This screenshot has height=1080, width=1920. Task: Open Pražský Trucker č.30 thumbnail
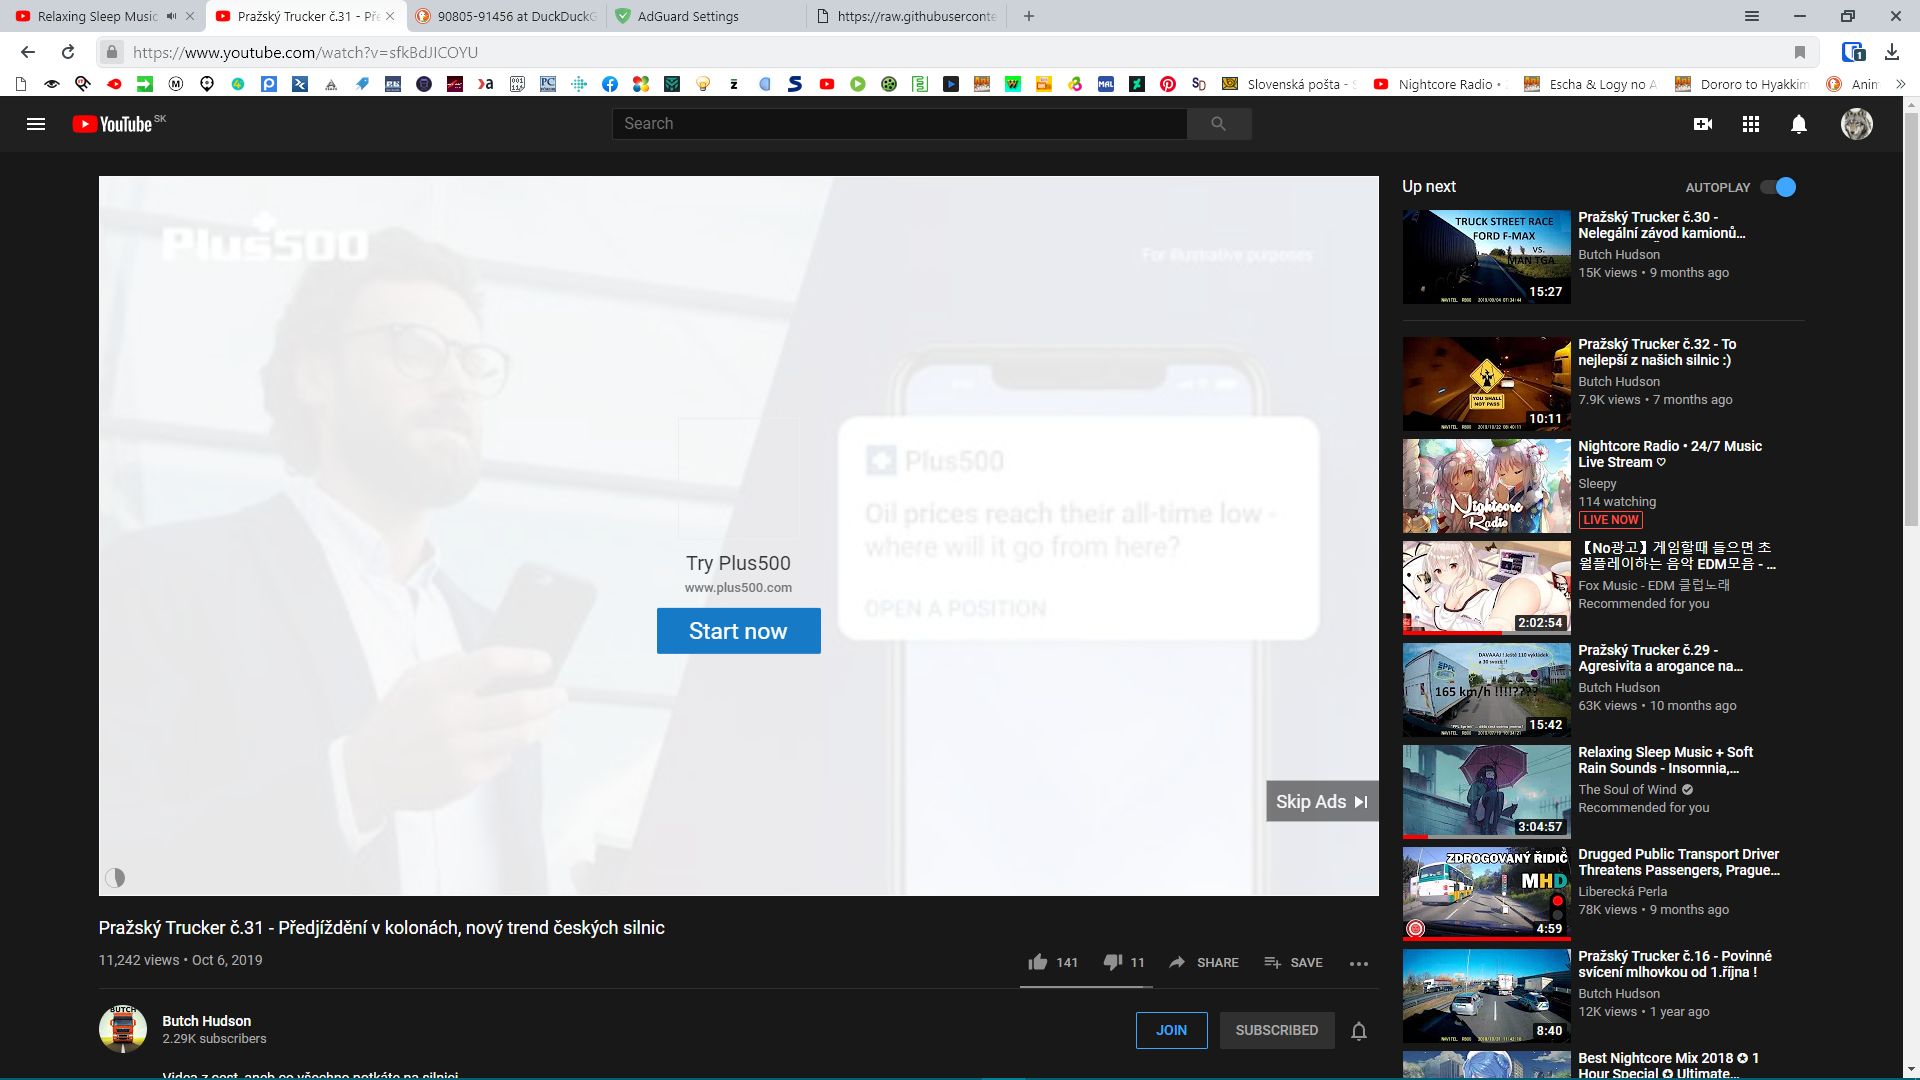coord(1486,257)
